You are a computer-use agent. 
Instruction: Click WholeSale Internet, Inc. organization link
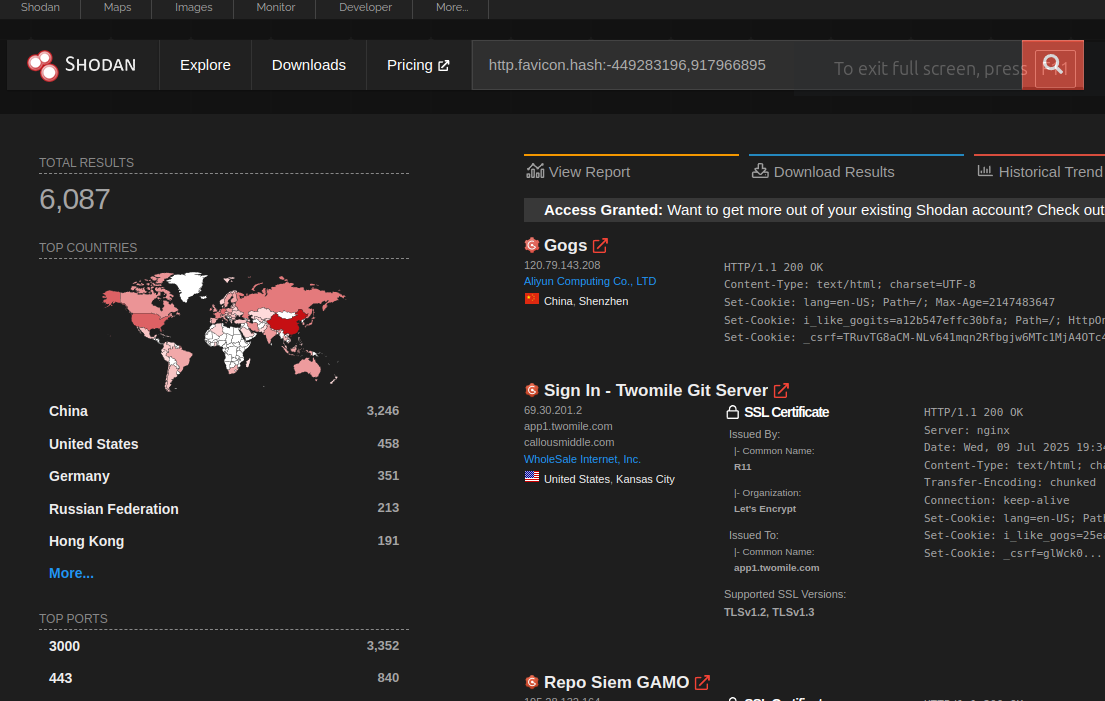coord(582,459)
